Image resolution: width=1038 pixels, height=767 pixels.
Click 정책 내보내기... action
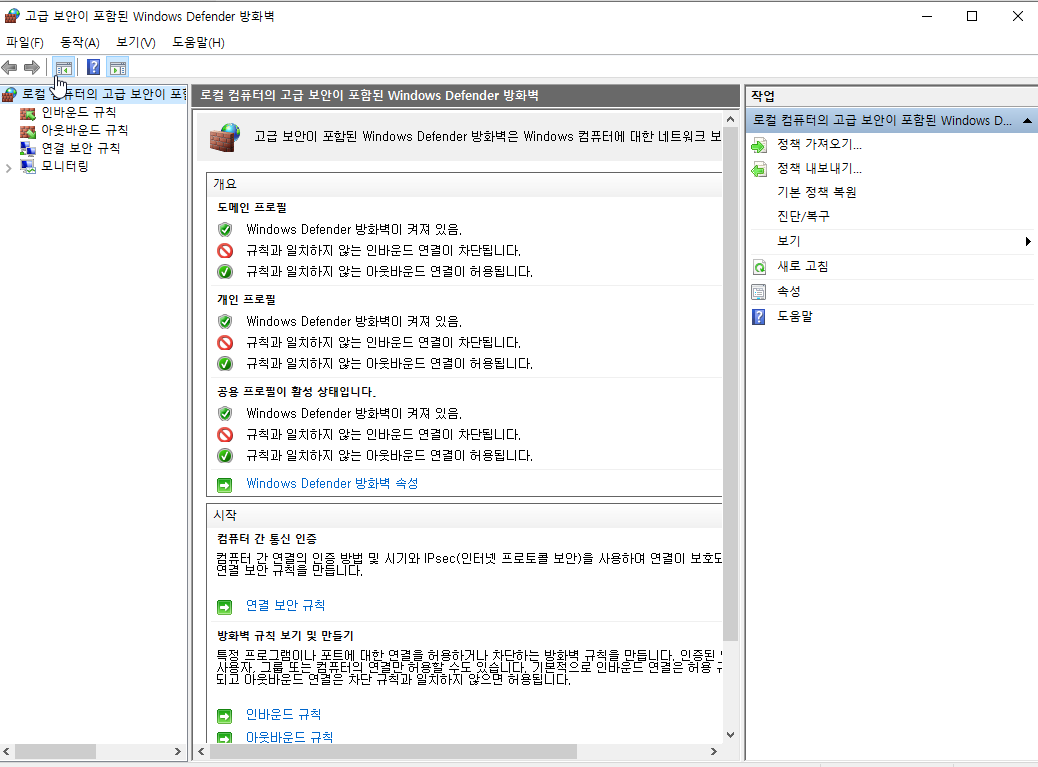[x=819, y=168]
